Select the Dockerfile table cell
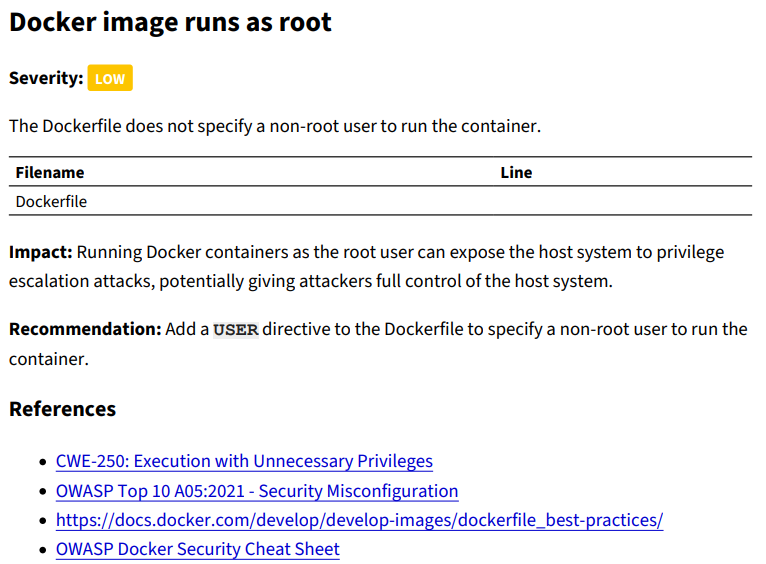Image resolution: width=766 pixels, height=564 pixels. click(x=52, y=201)
